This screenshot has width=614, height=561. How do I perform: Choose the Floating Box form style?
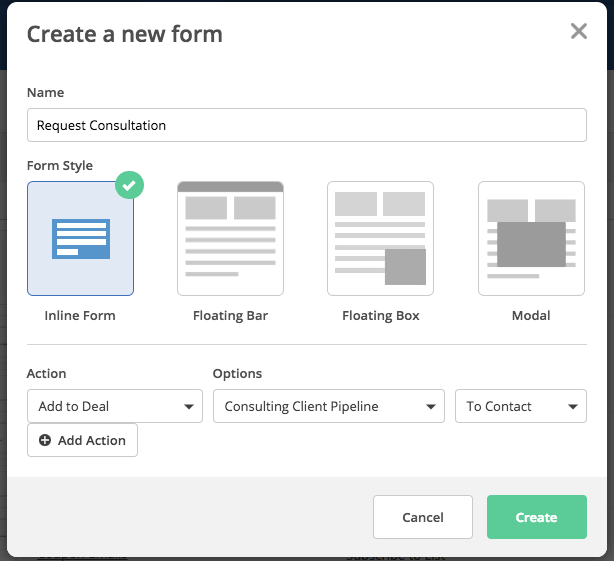point(380,238)
